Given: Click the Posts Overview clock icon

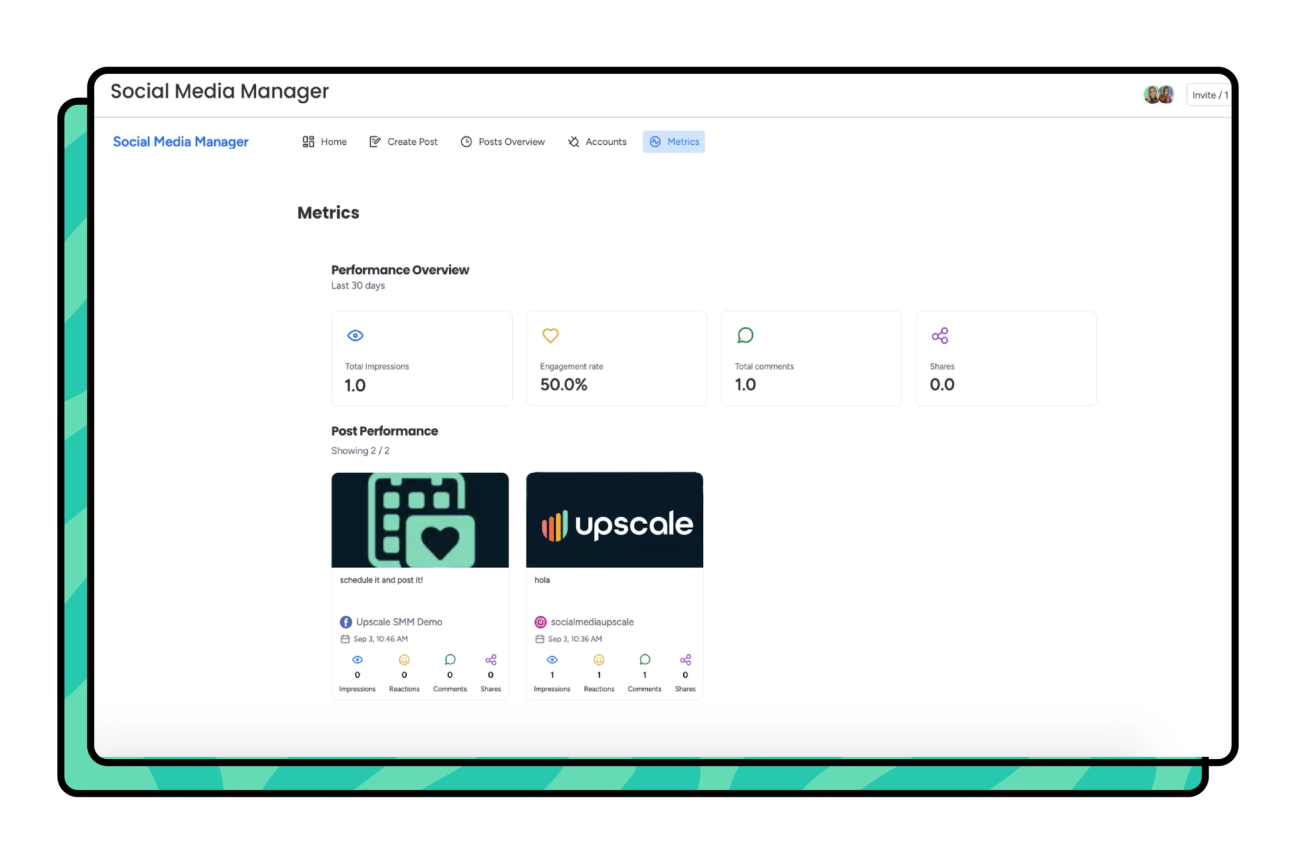Looking at the screenshot, I should 466,142.
